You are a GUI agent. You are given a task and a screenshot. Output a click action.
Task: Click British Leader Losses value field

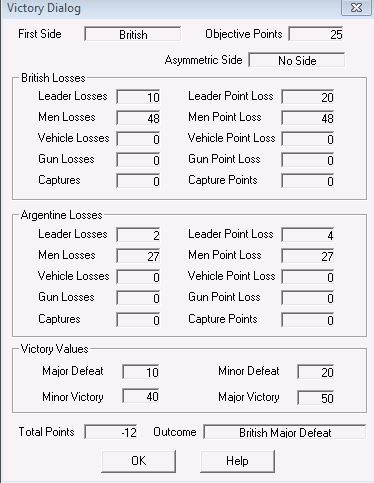pyautogui.click(x=138, y=97)
